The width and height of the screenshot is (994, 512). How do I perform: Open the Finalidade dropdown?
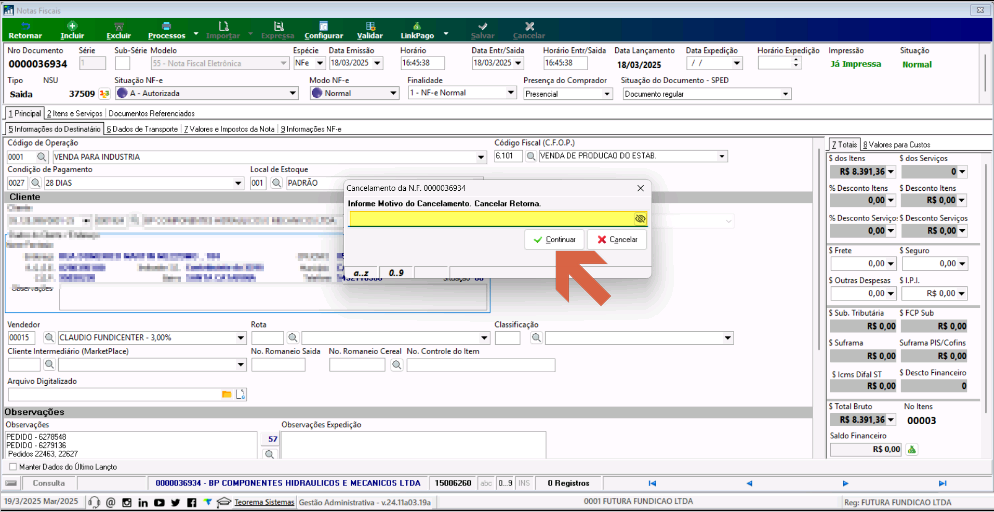(x=511, y=93)
